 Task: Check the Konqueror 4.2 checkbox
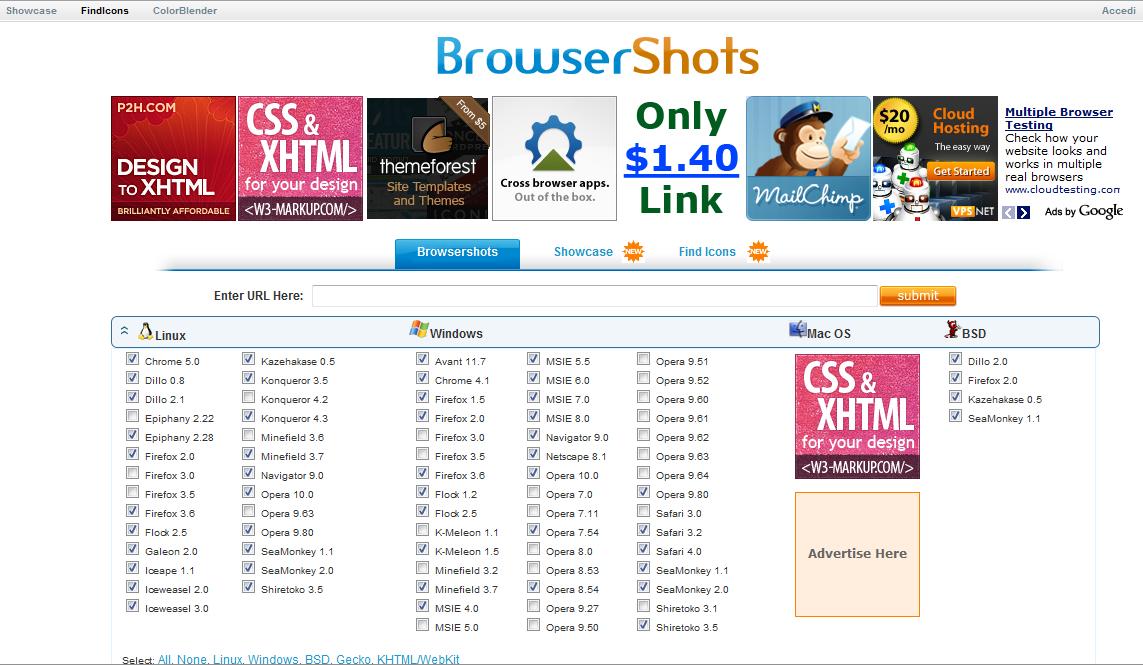pyautogui.click(x=249, y=397)
